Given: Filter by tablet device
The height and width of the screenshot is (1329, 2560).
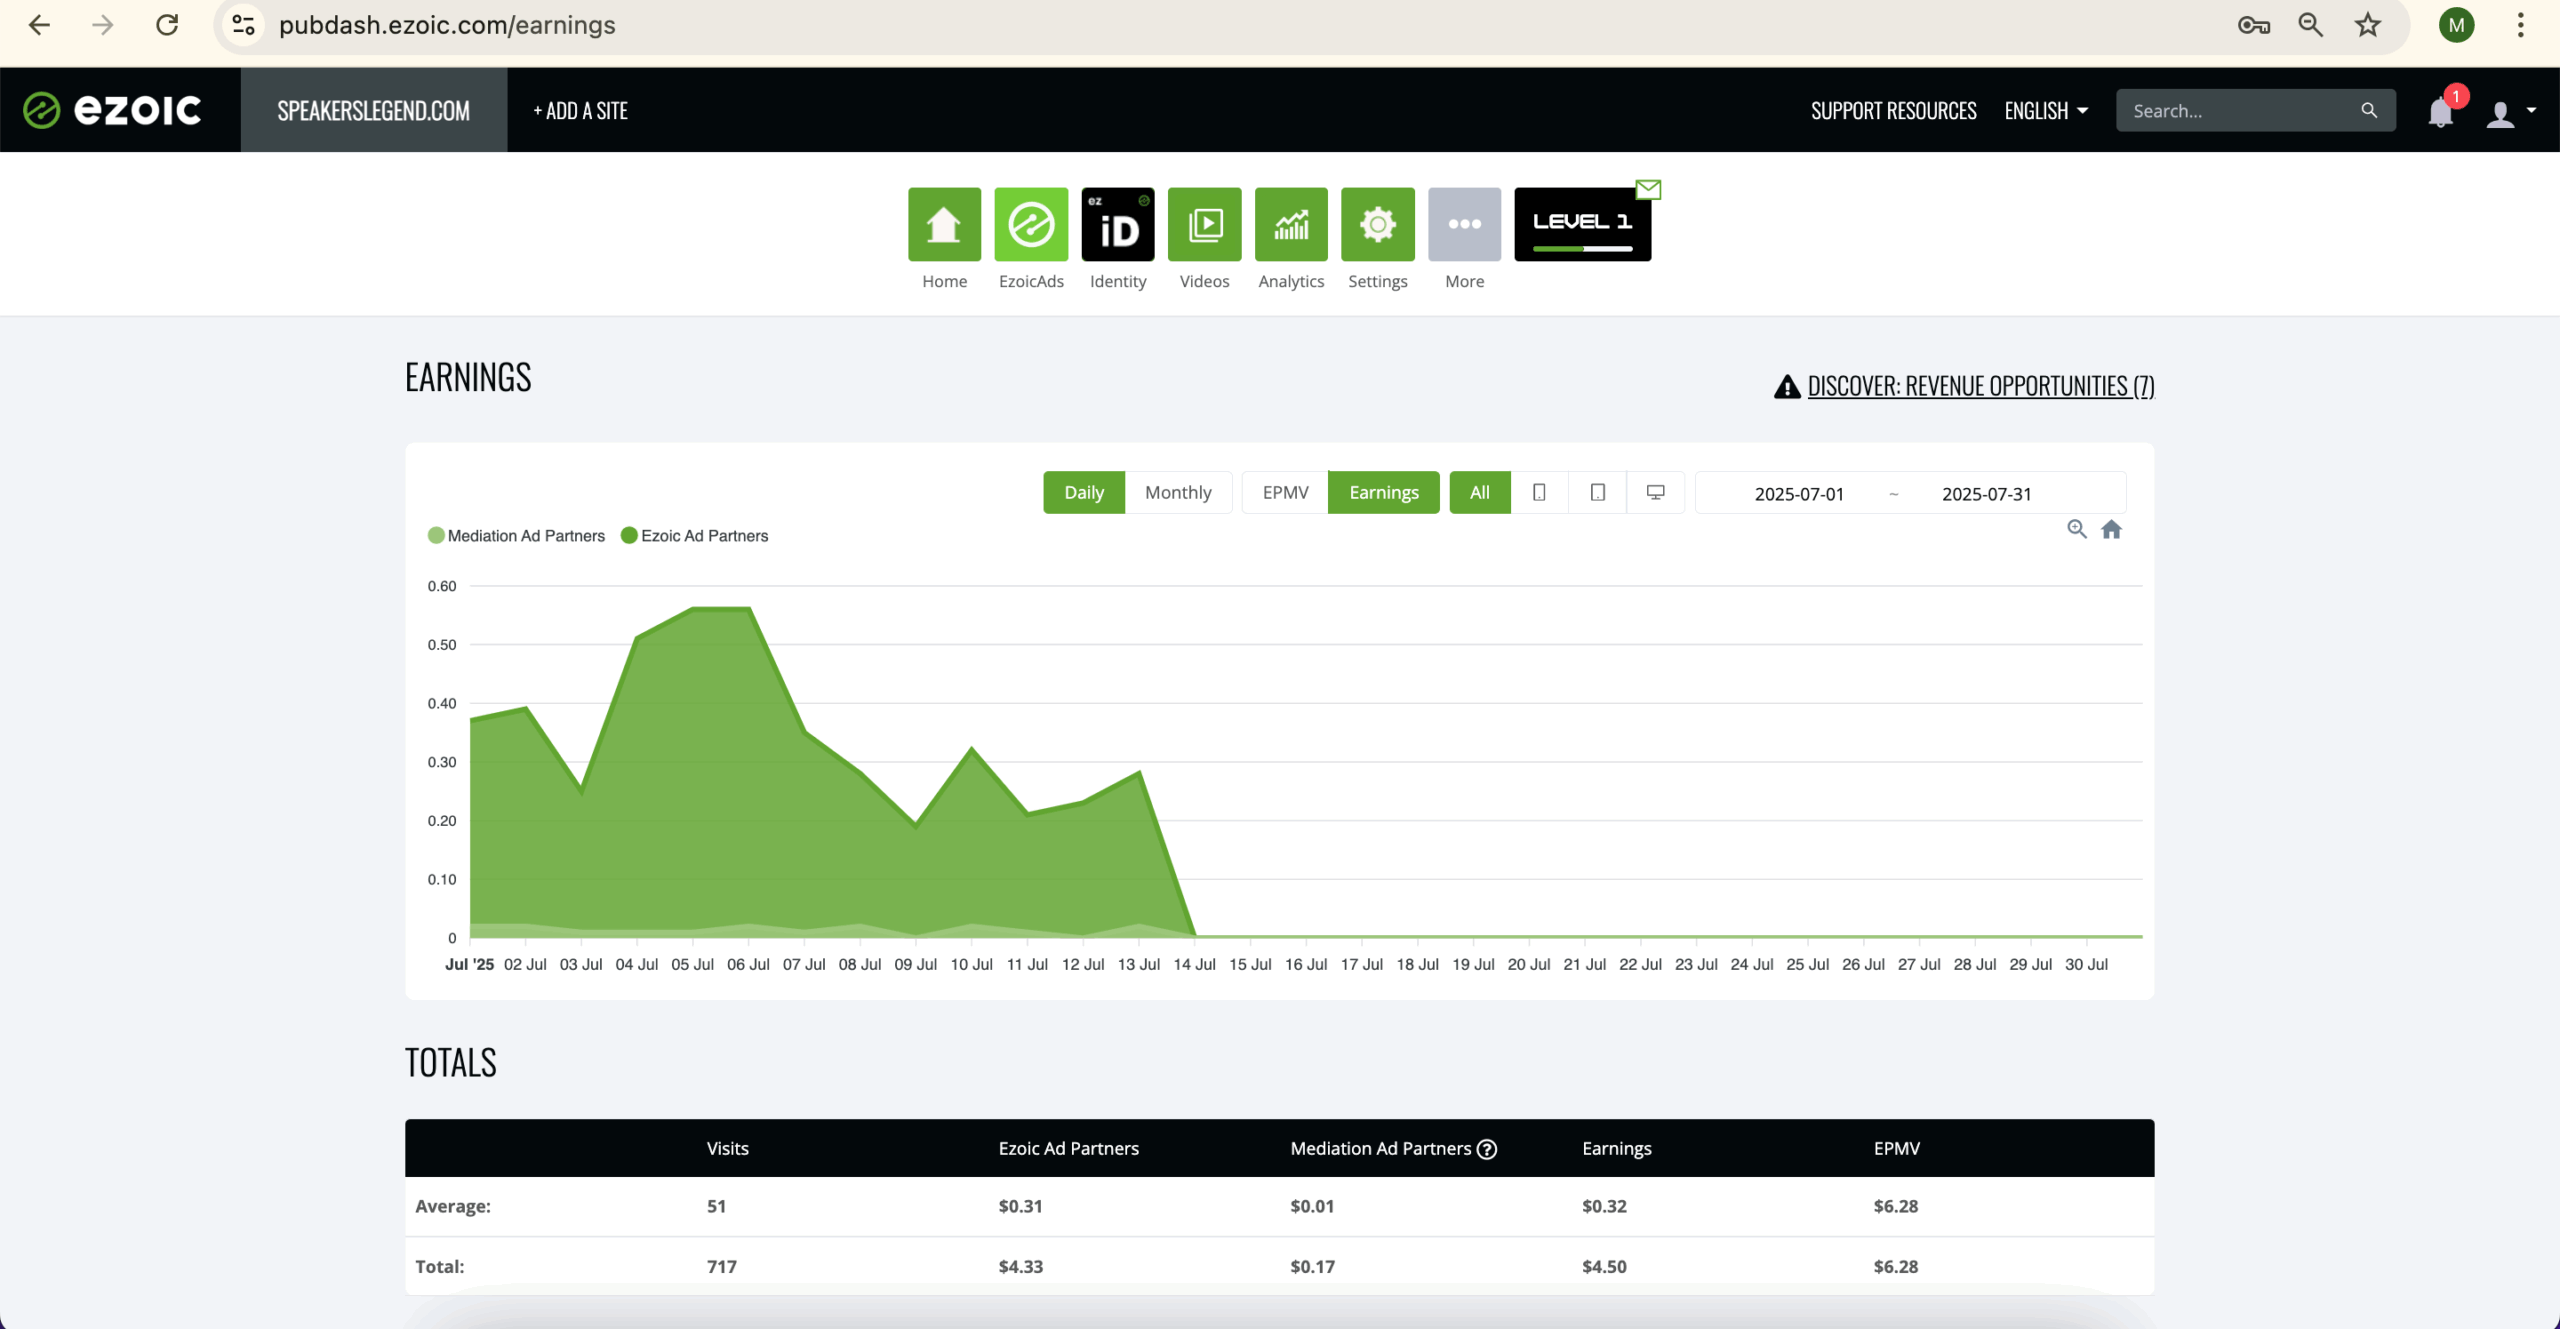Looking at the screenshot, I should coord(1598,492).
